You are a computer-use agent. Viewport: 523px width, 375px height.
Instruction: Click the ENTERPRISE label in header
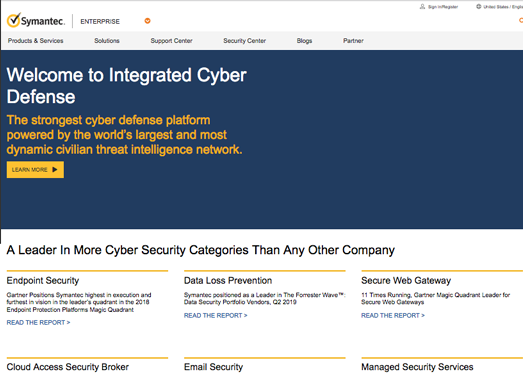(x=100, y=21)
